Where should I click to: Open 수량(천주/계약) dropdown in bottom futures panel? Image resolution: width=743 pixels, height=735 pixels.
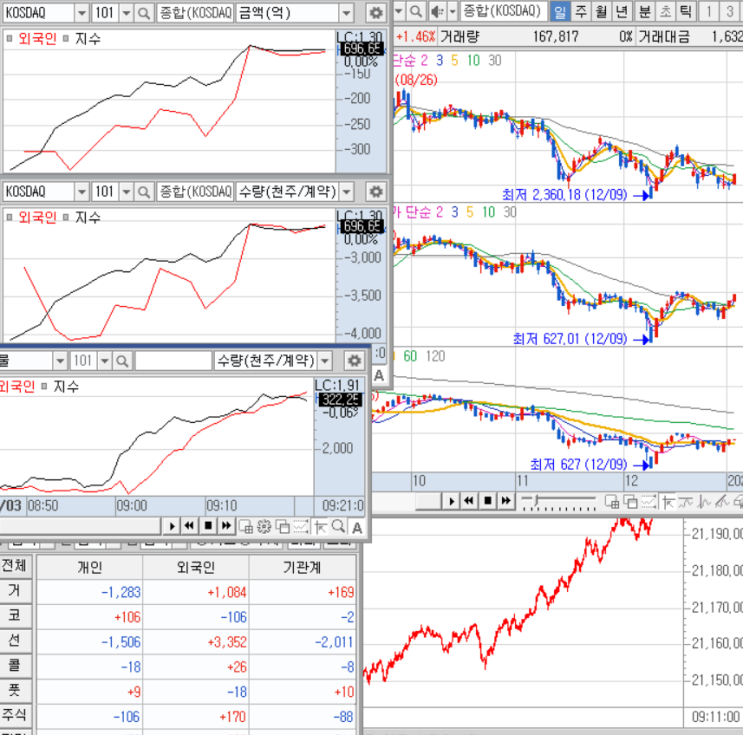(325, 361)
